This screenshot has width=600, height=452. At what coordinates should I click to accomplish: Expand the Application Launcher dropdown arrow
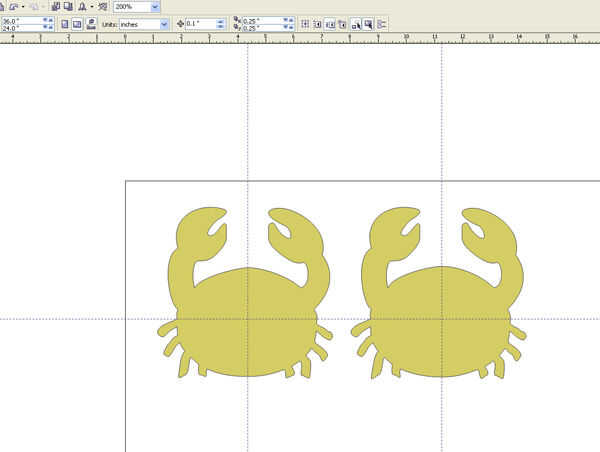tap(92, 7)
